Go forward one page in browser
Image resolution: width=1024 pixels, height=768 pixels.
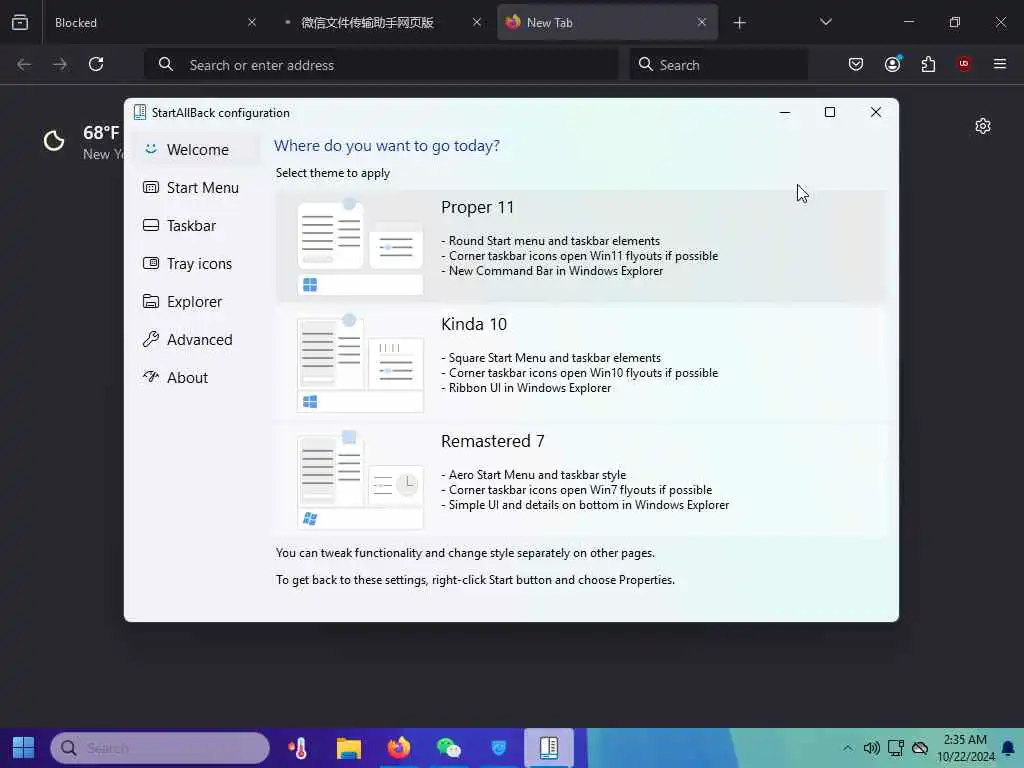pyautogui.click(x=60, y=64)
